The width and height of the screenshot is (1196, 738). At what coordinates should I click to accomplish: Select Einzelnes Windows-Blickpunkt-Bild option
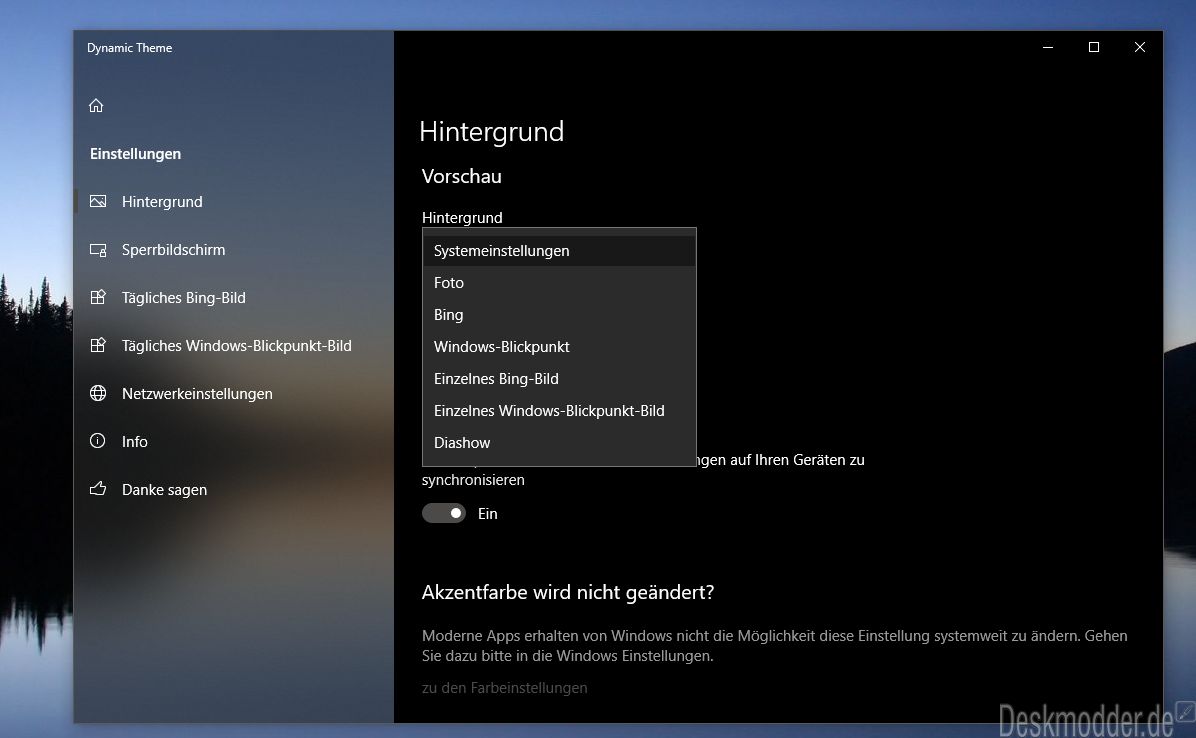pos(549,411)
